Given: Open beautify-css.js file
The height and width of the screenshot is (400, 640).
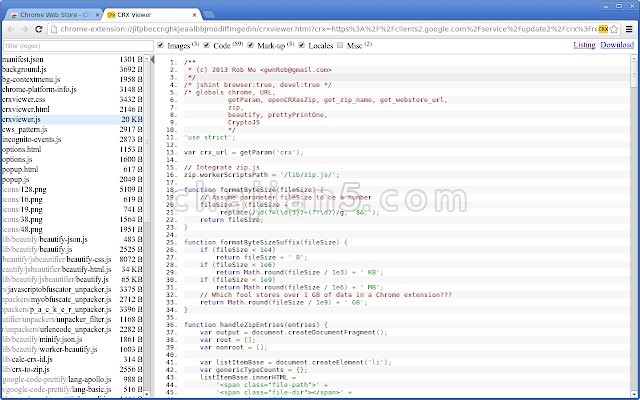Looking at the screenshot, I should 72,260.
